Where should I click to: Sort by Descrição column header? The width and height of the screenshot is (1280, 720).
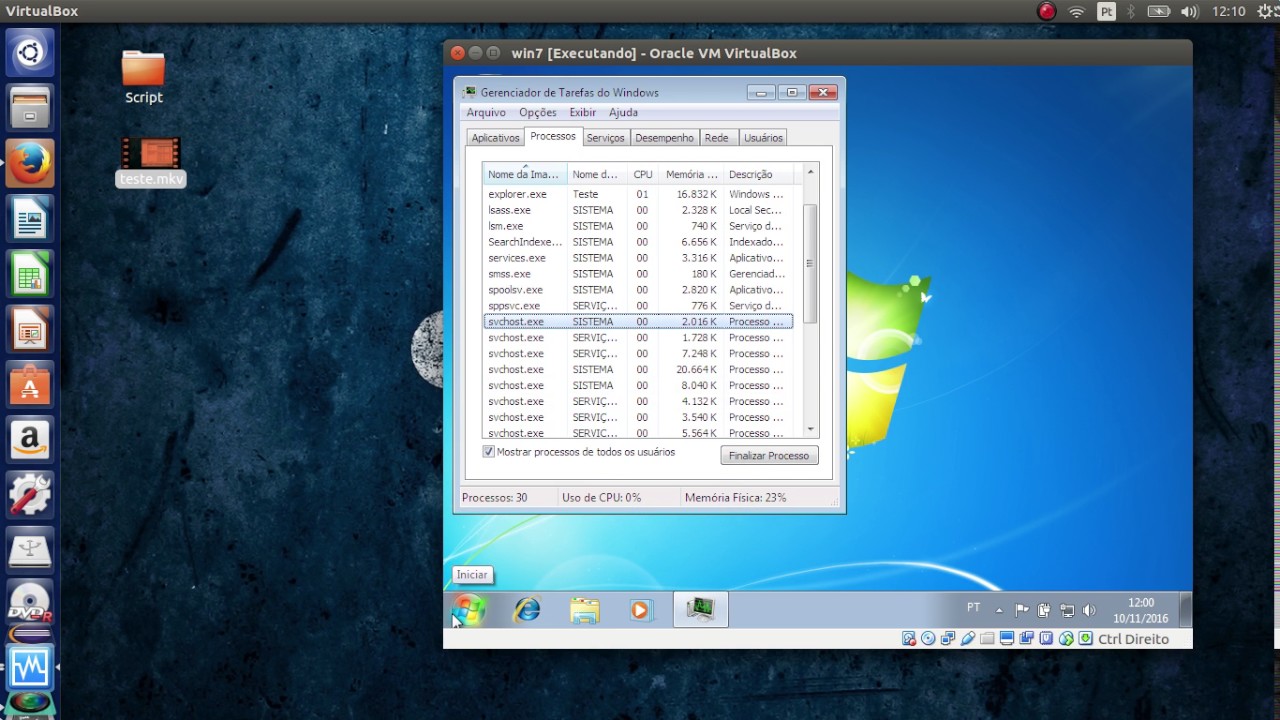760,174
